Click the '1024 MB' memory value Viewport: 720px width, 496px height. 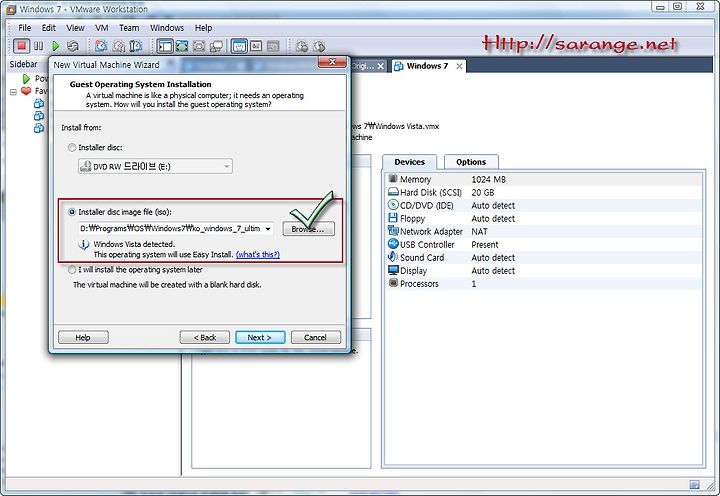(489, 179)
